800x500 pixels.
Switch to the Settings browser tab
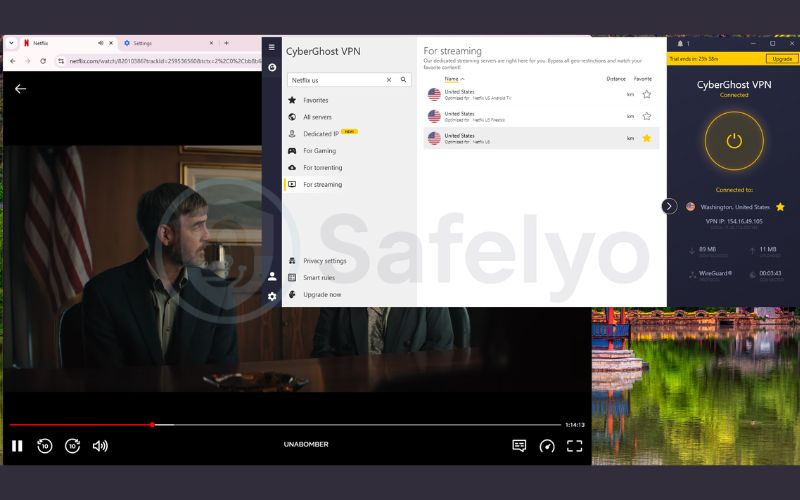point(168,43)
